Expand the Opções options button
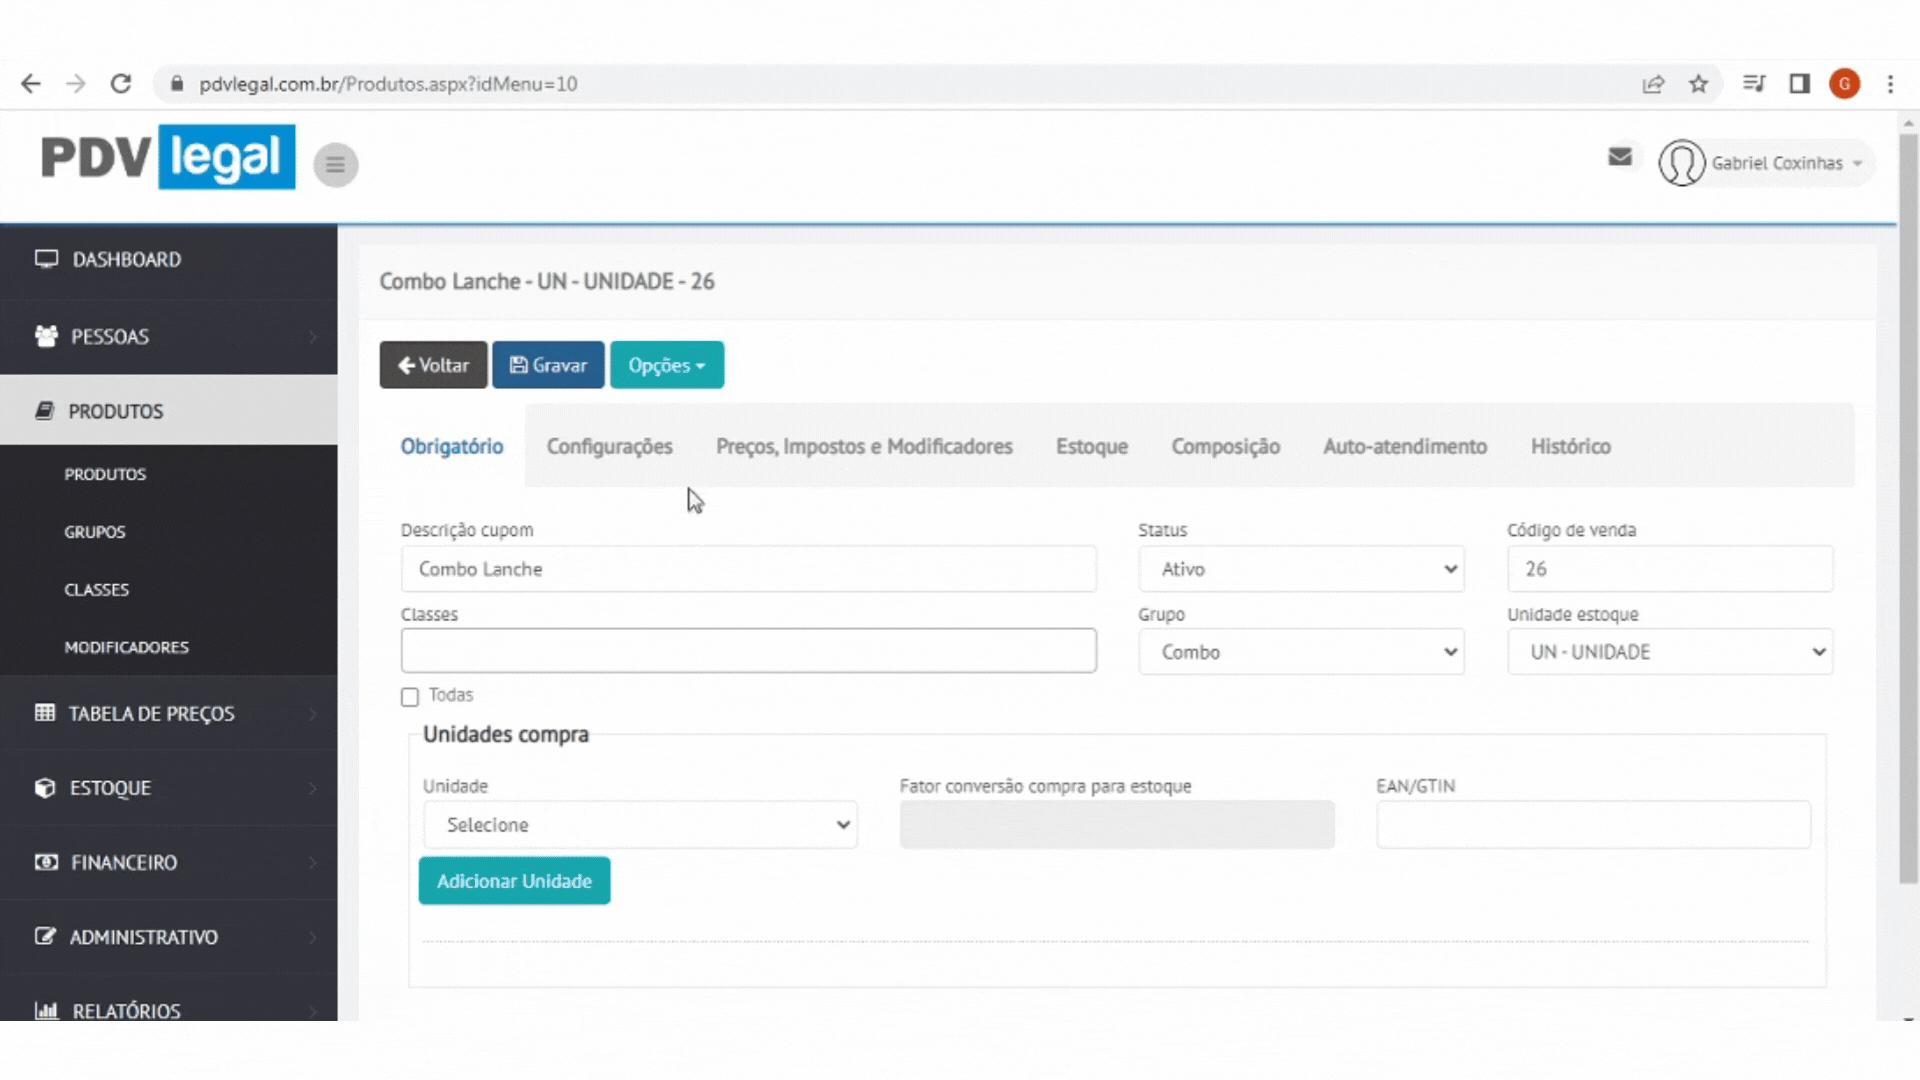Viewport: 1920px width, 1080px height. click(666, 365)
